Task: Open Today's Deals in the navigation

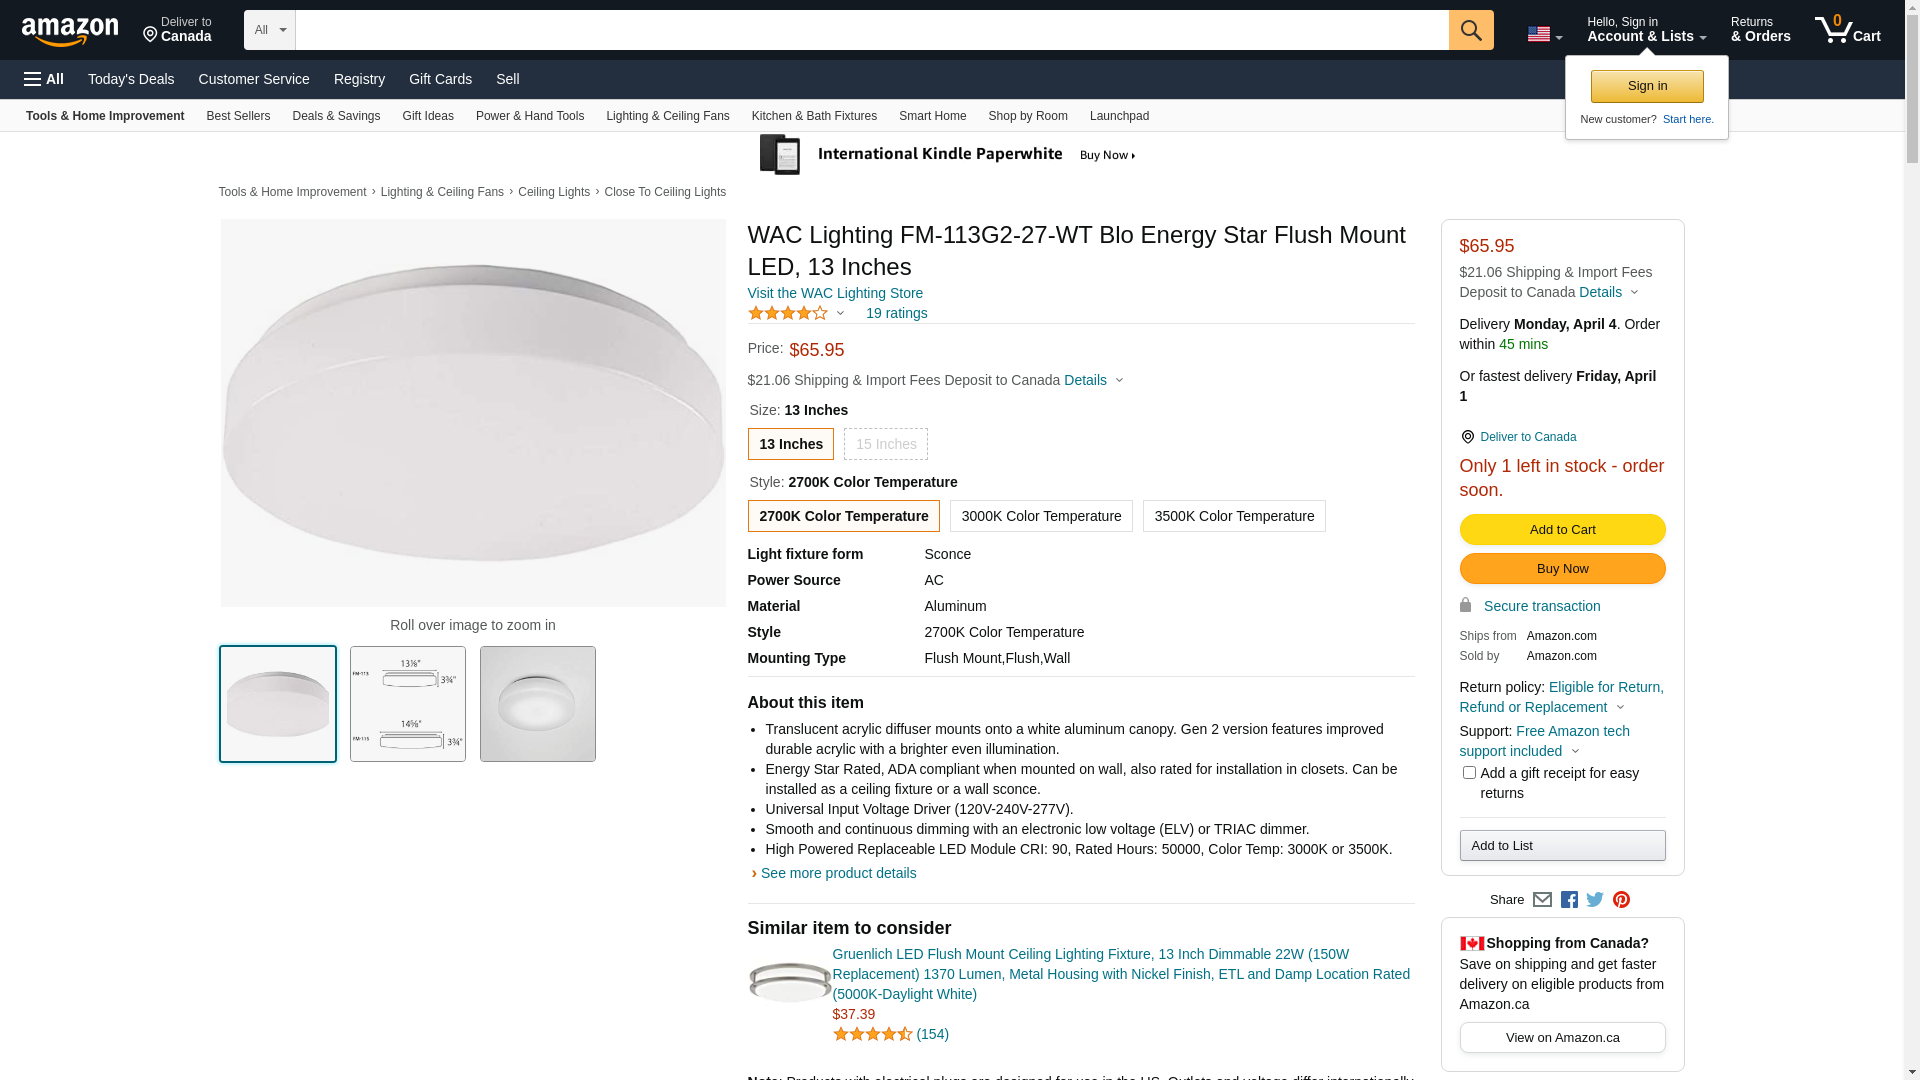Action: (x=131, y=79)
